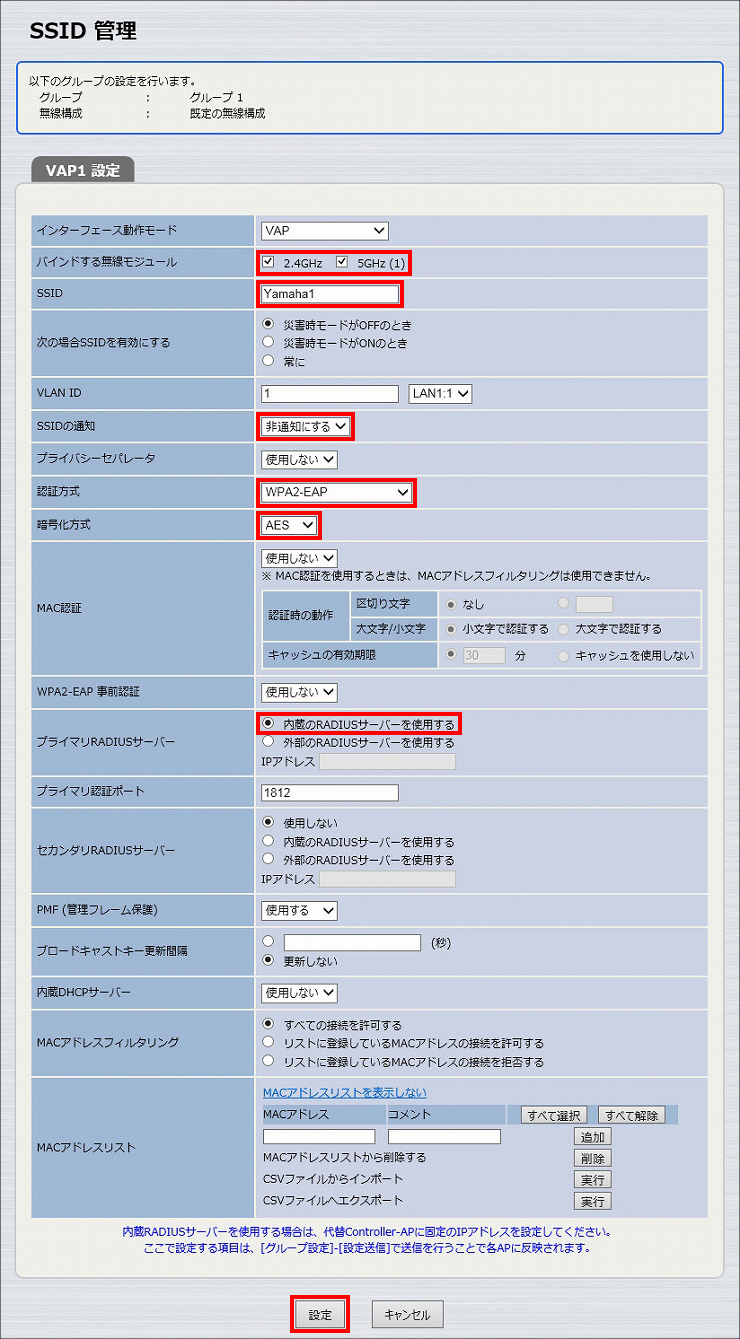Click the SSID input field containing Yamaha1
Image resolution: width=740 pixels, height=1339 pixels.
[329, 294]
